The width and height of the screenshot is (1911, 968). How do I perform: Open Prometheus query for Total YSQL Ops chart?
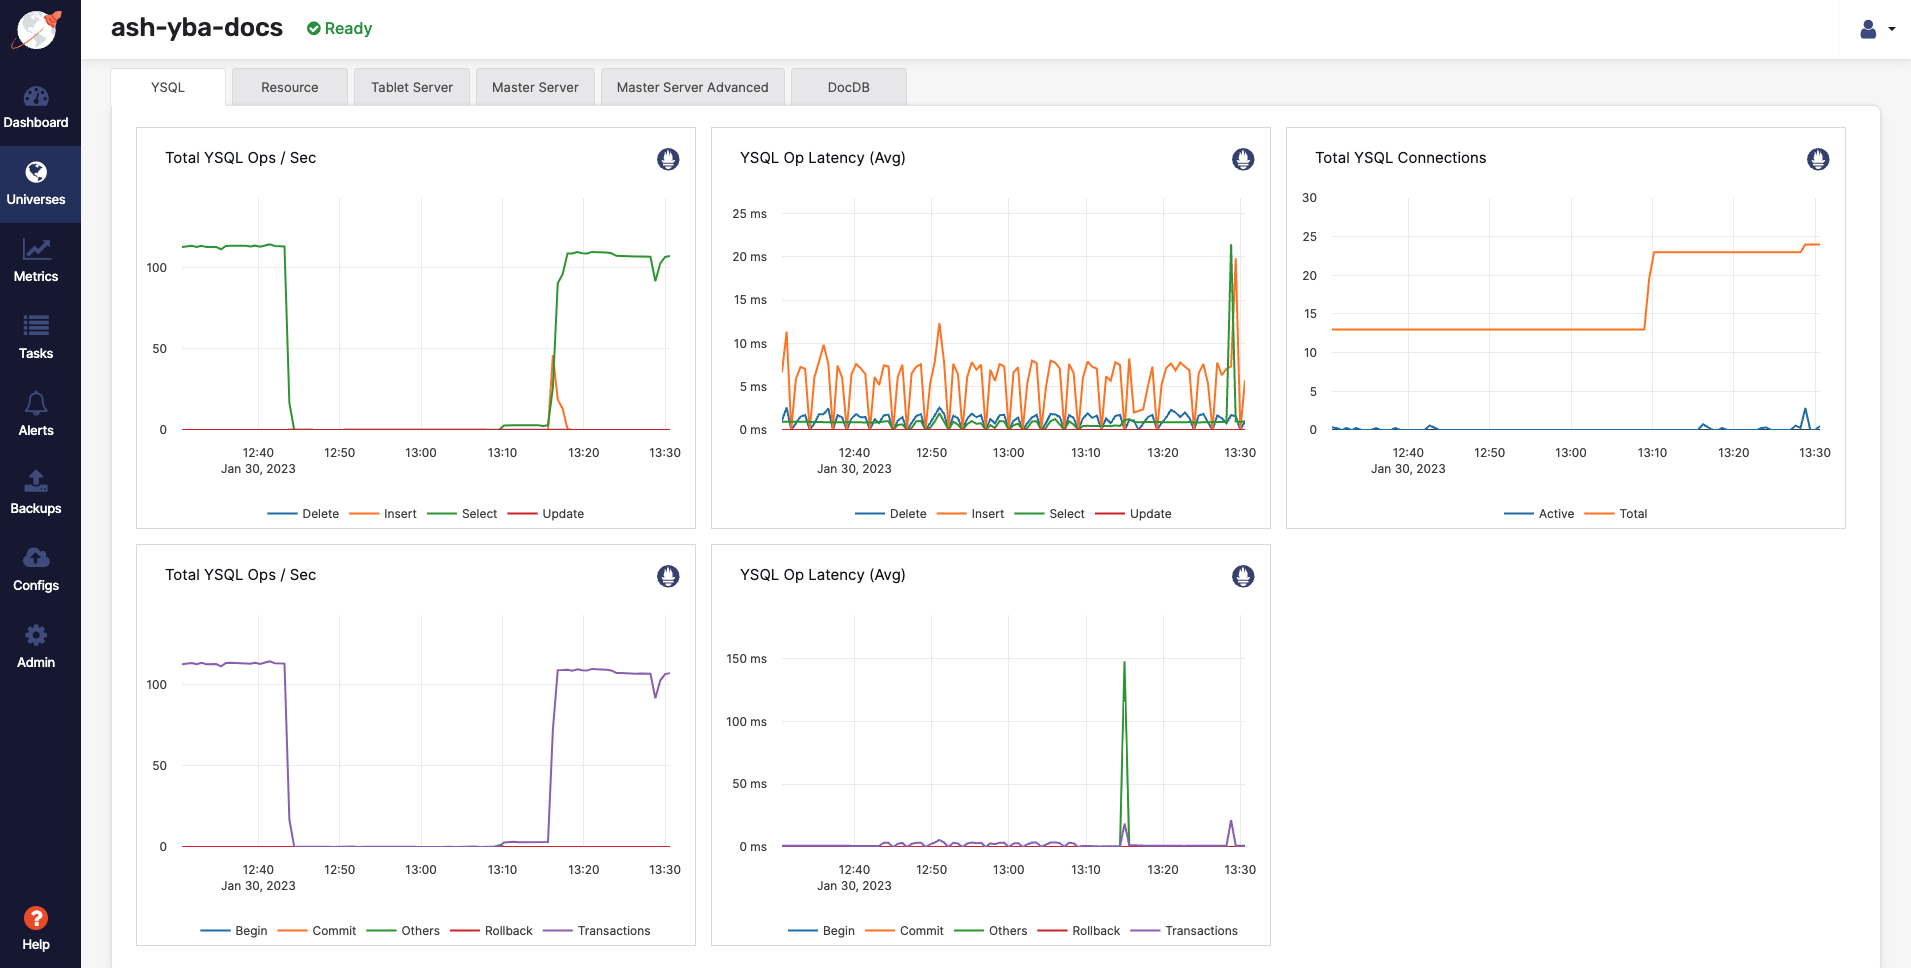(668, 159)
